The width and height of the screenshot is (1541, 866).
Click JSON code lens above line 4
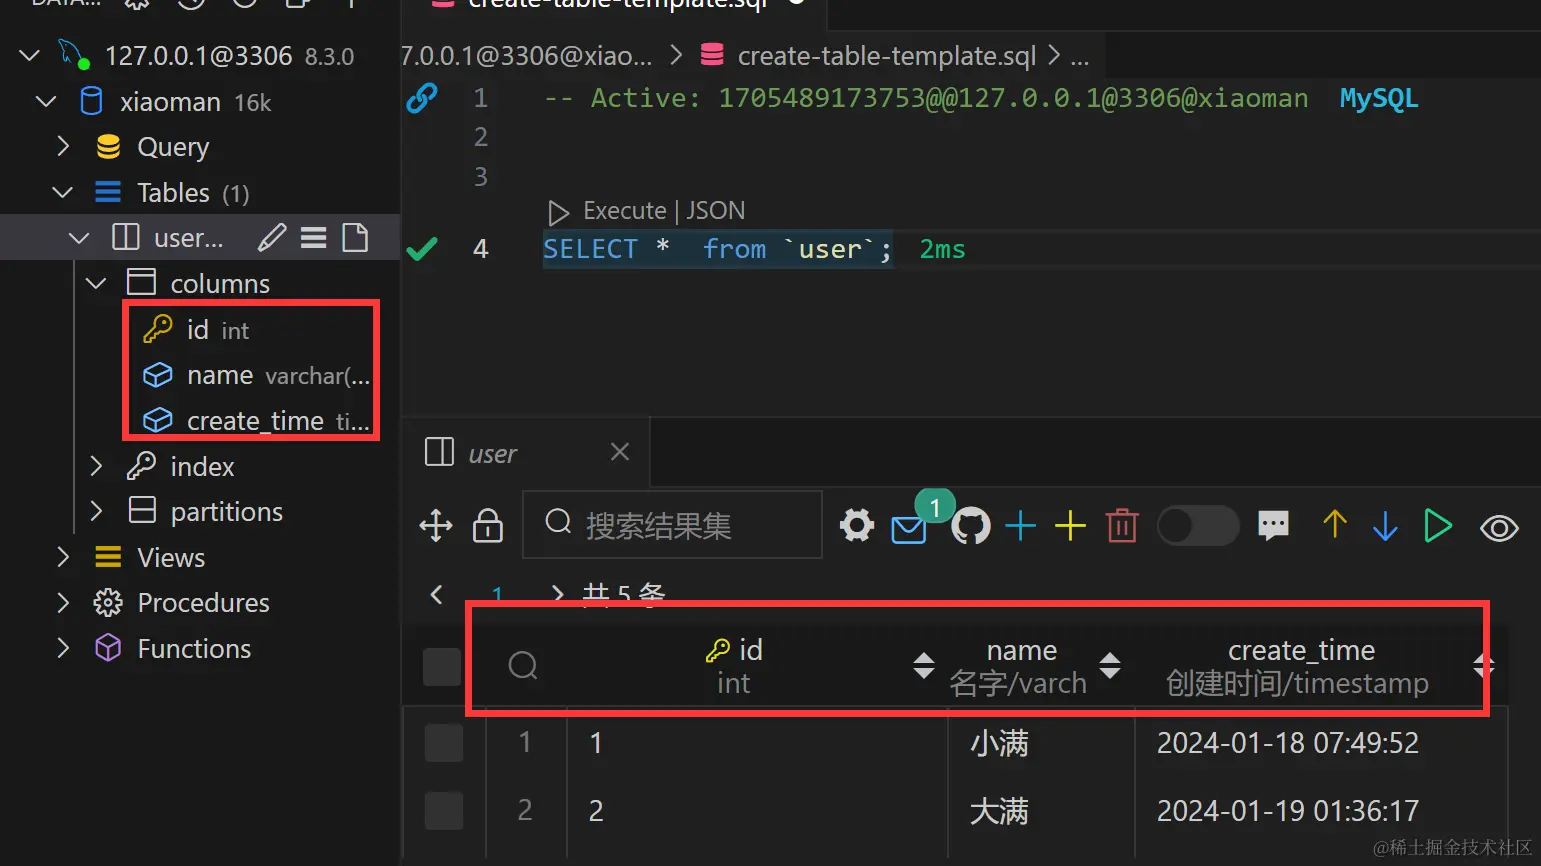716,211
